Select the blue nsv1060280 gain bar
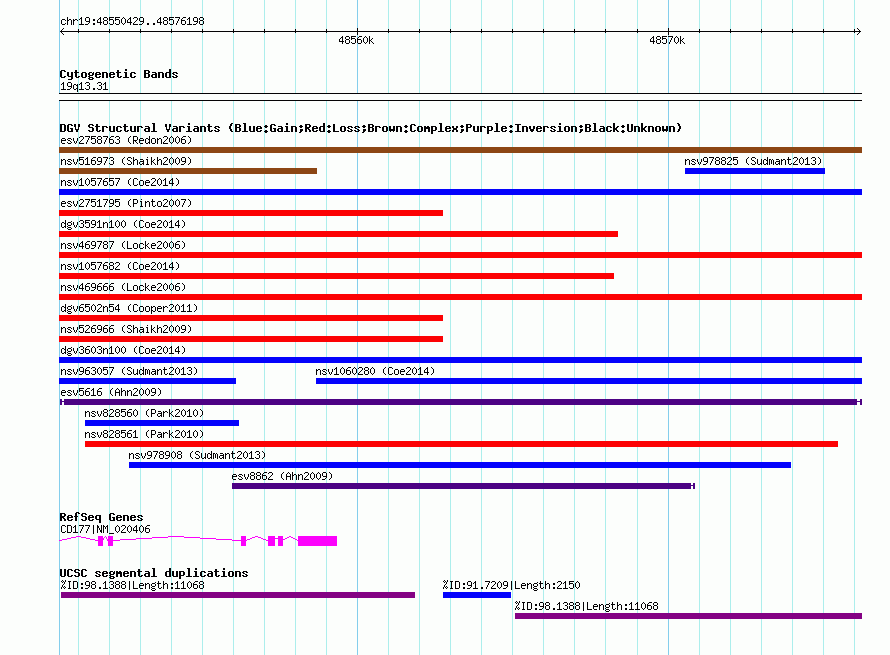Screen dimensions: 890x655 [x=589, y=381]
